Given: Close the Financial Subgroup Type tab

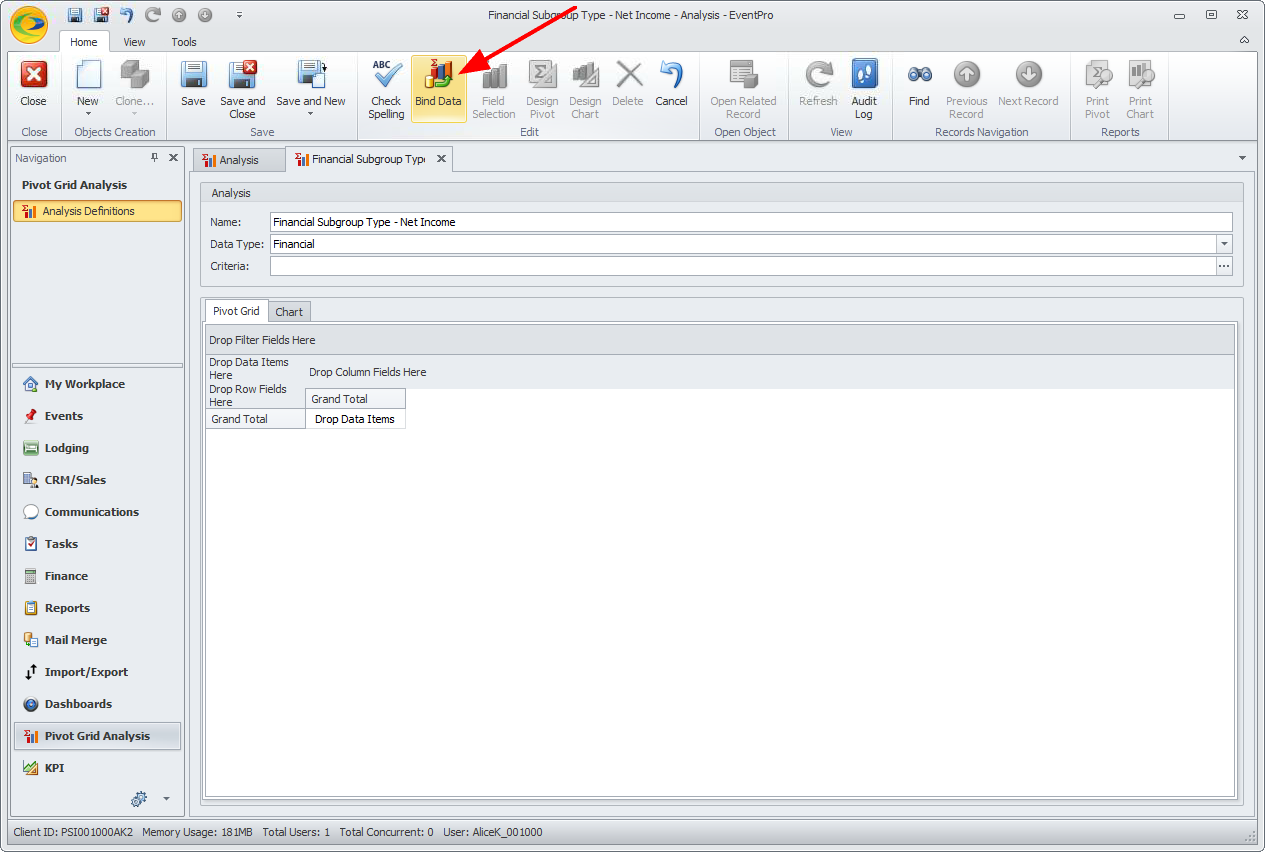Looking at the screenshot, I should 441,159.
